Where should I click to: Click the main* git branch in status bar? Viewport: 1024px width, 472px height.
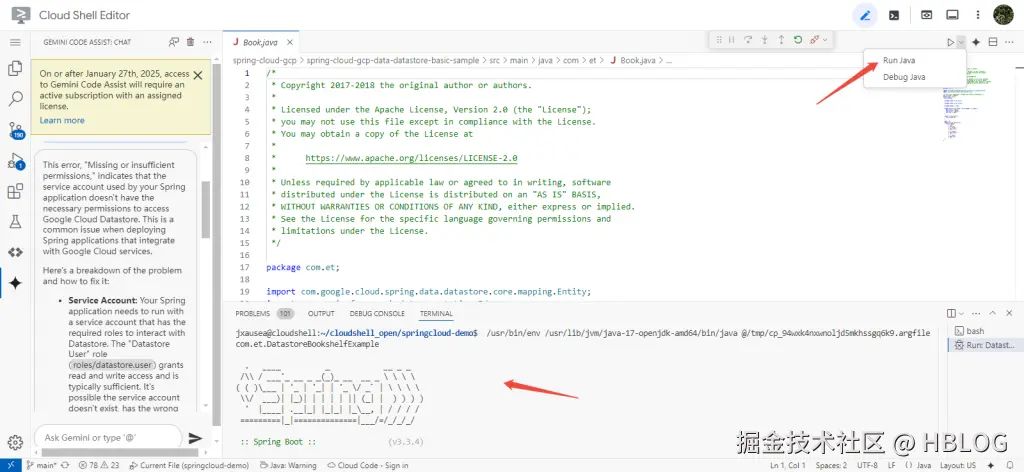(x=42, y=465)
